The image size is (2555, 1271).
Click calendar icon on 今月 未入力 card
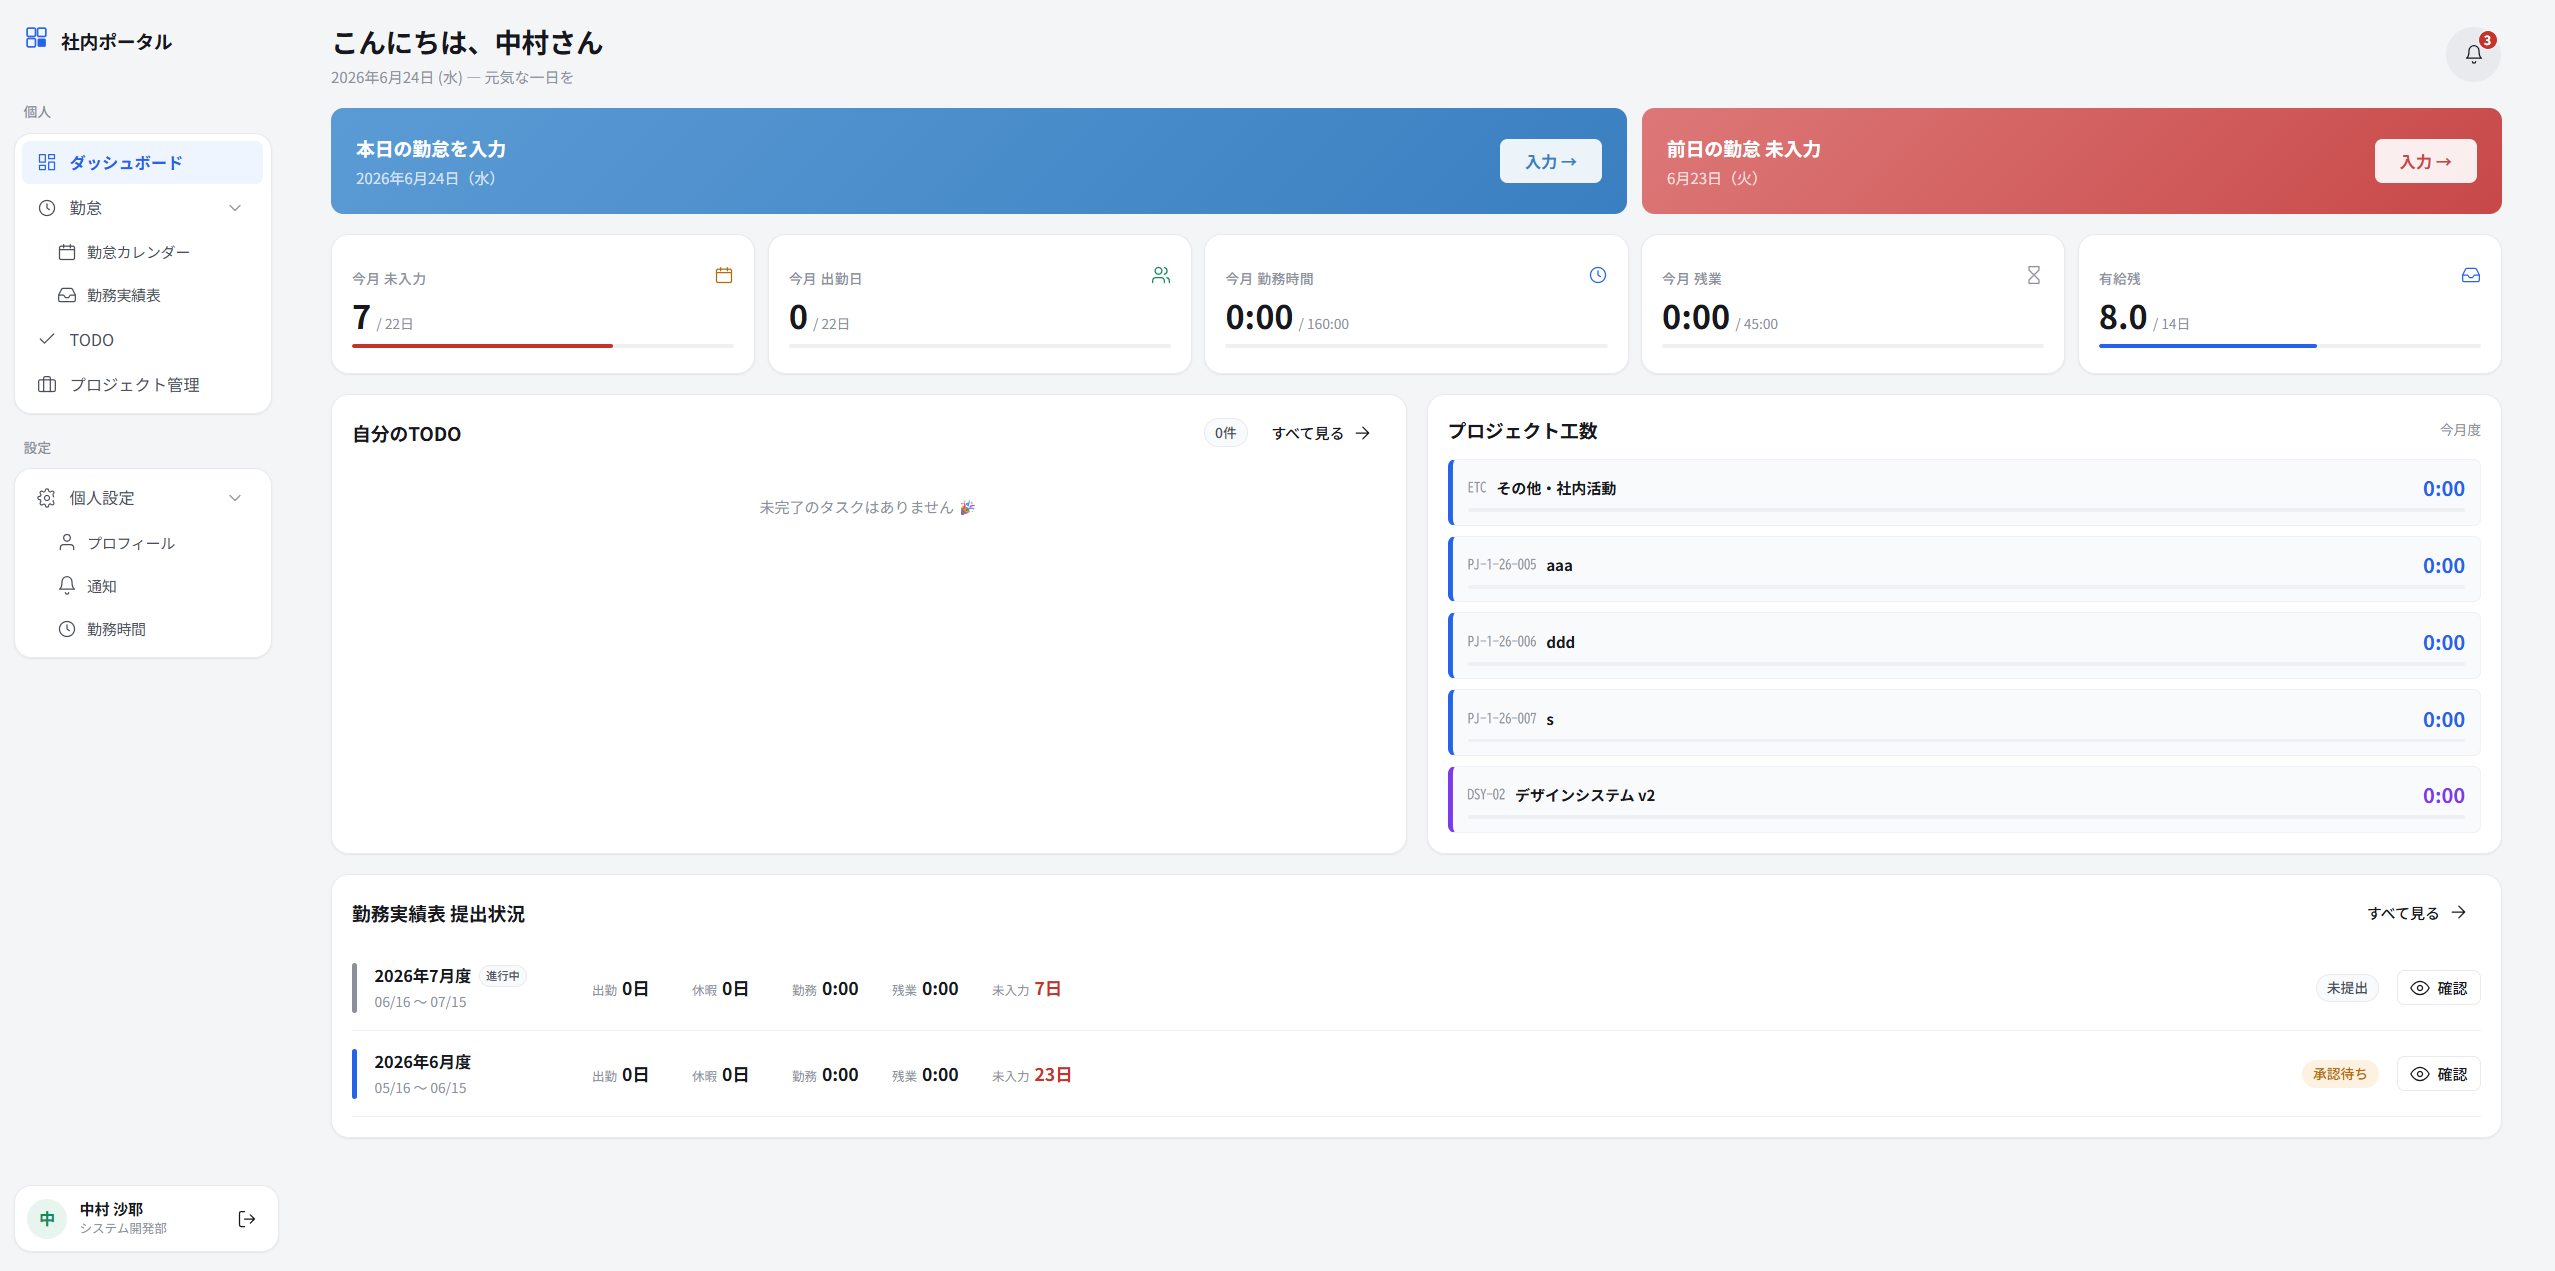coord(724,275)
